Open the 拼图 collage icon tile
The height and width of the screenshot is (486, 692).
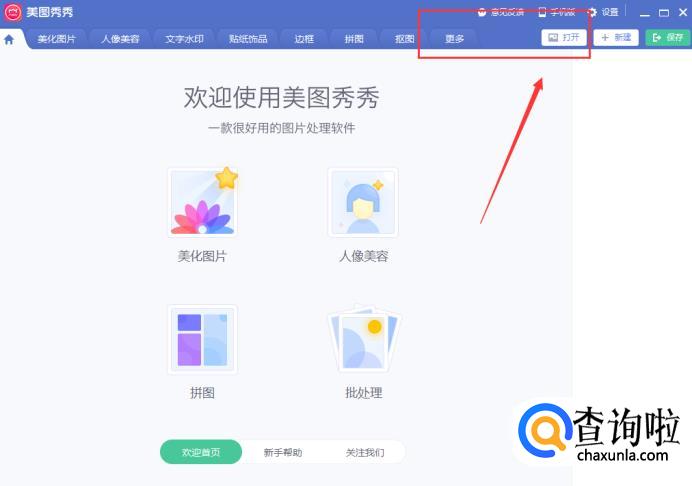click(x=203, y=339)
